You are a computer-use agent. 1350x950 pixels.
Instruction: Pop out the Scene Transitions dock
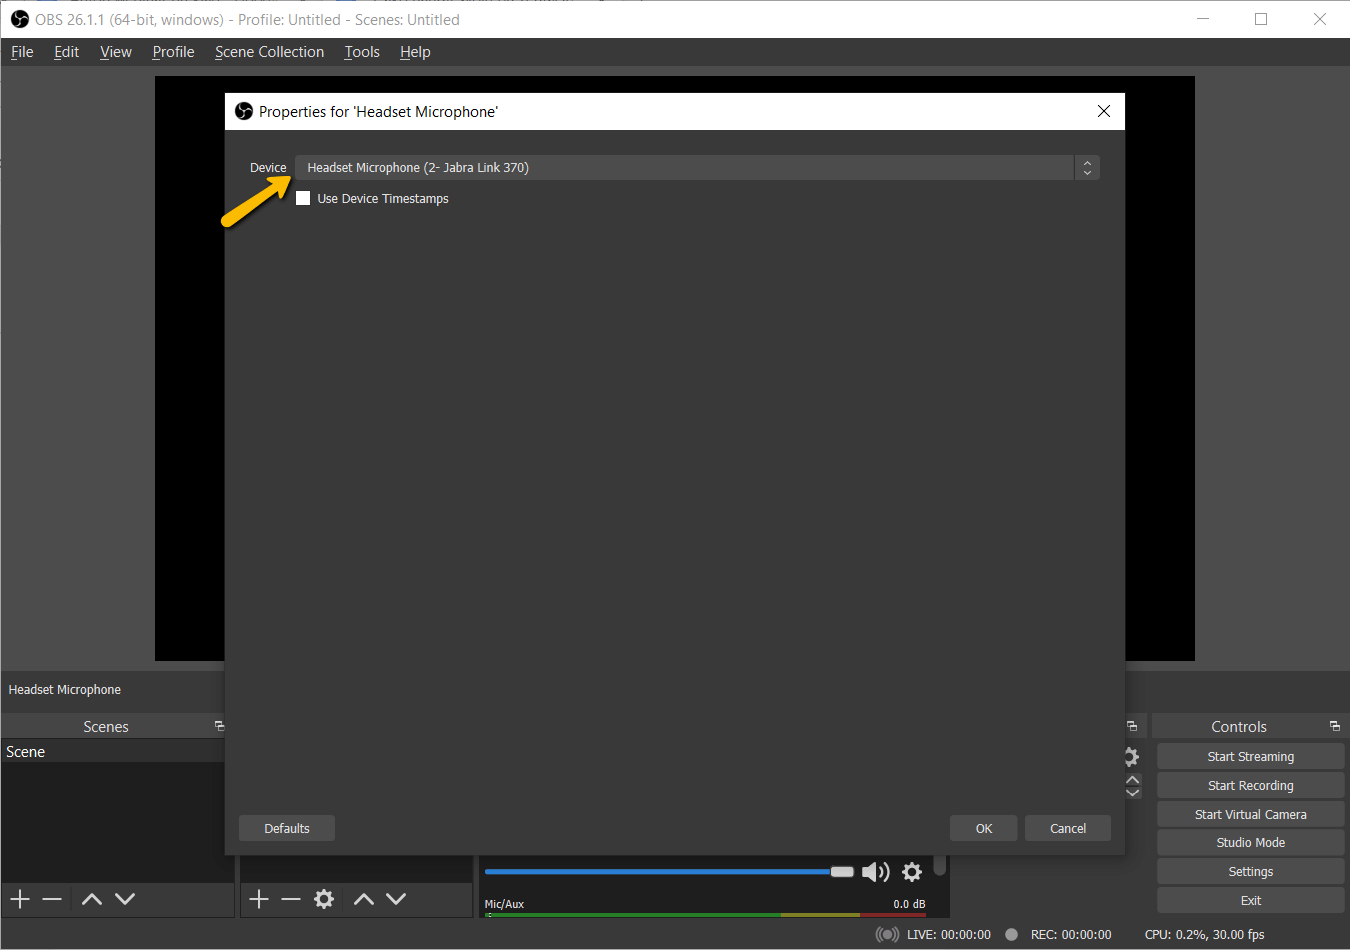pyautogui.click(x=1132, y=726)
